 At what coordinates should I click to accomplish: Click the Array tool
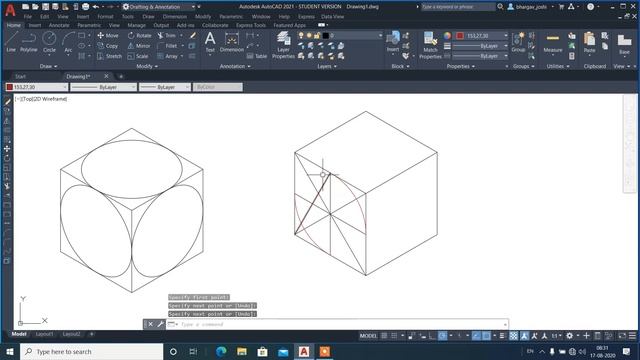click(167, 56)
